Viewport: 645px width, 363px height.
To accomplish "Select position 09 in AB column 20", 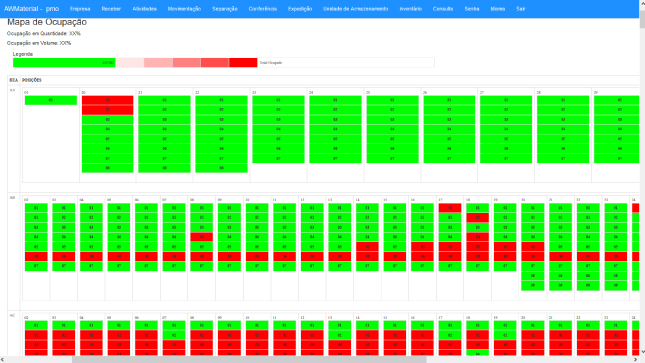I will tap(532, 286).
